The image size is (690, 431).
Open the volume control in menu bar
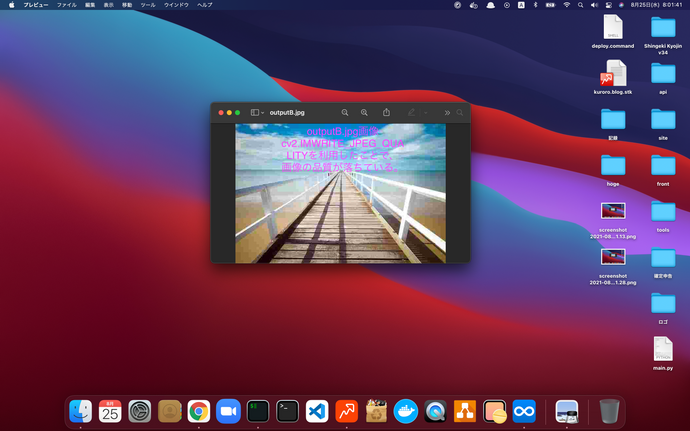[x=594, y=5]
